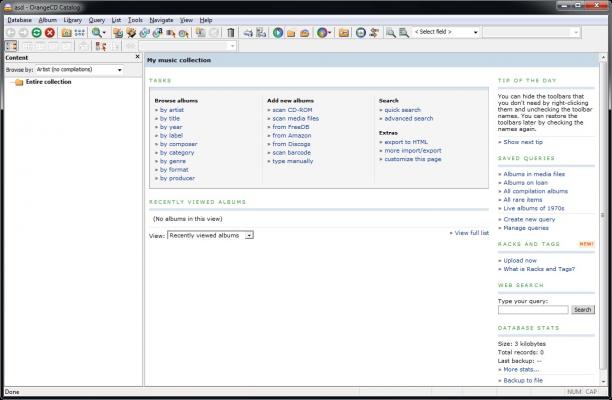Image resolution: width=612 pixels, height=400 pixels.
Task: Browse albums by artist link
Action: click(x=172, y=110)
